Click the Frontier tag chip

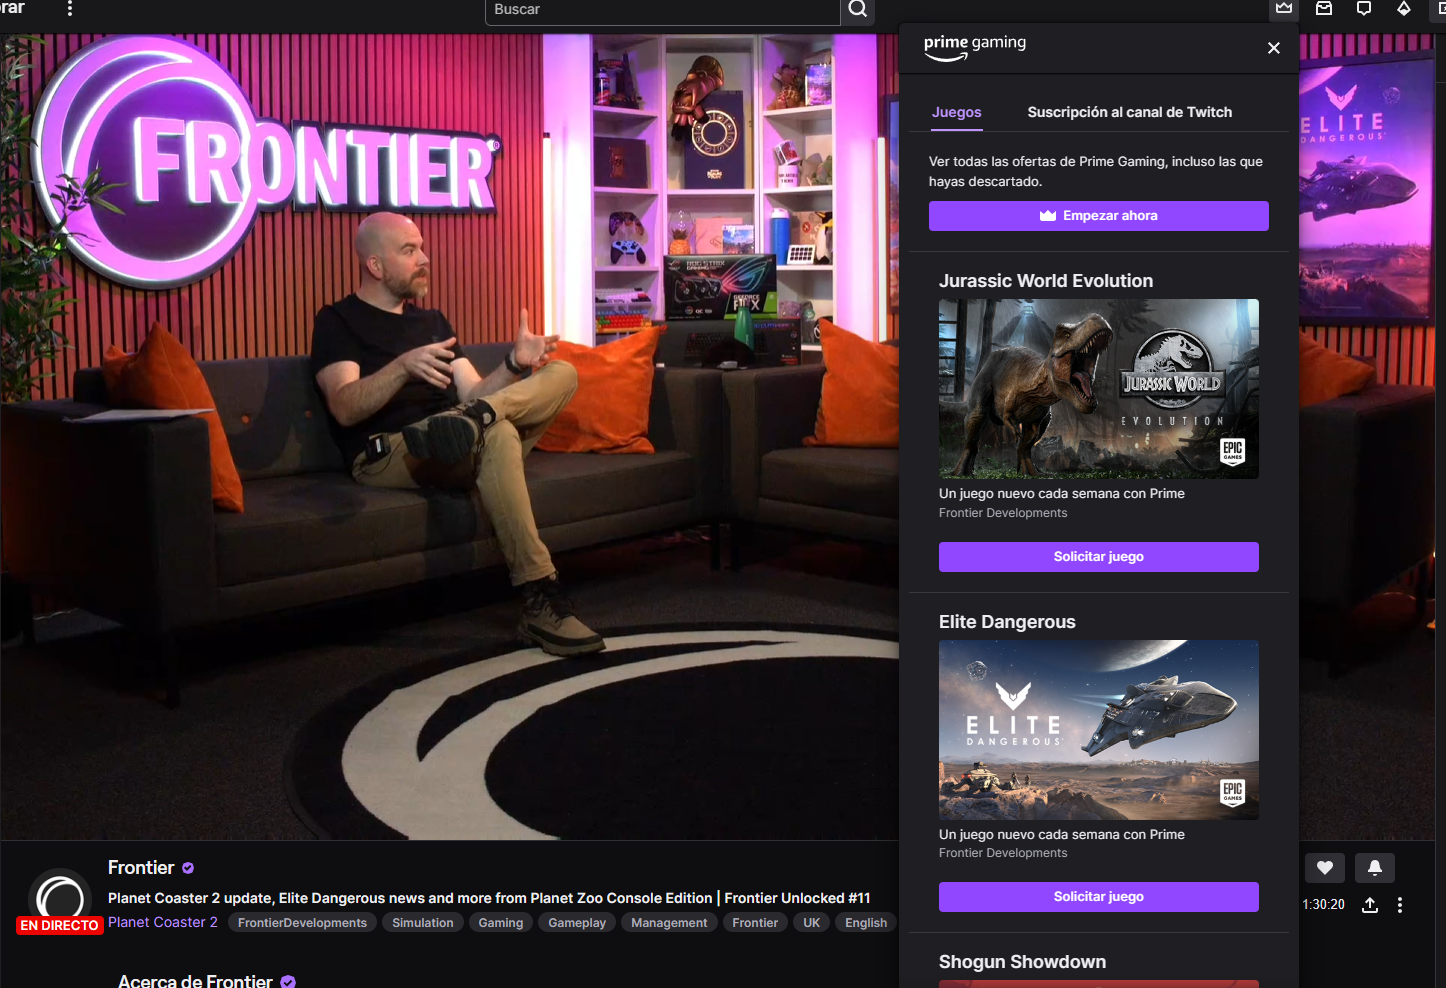click(x=755, y=923)
